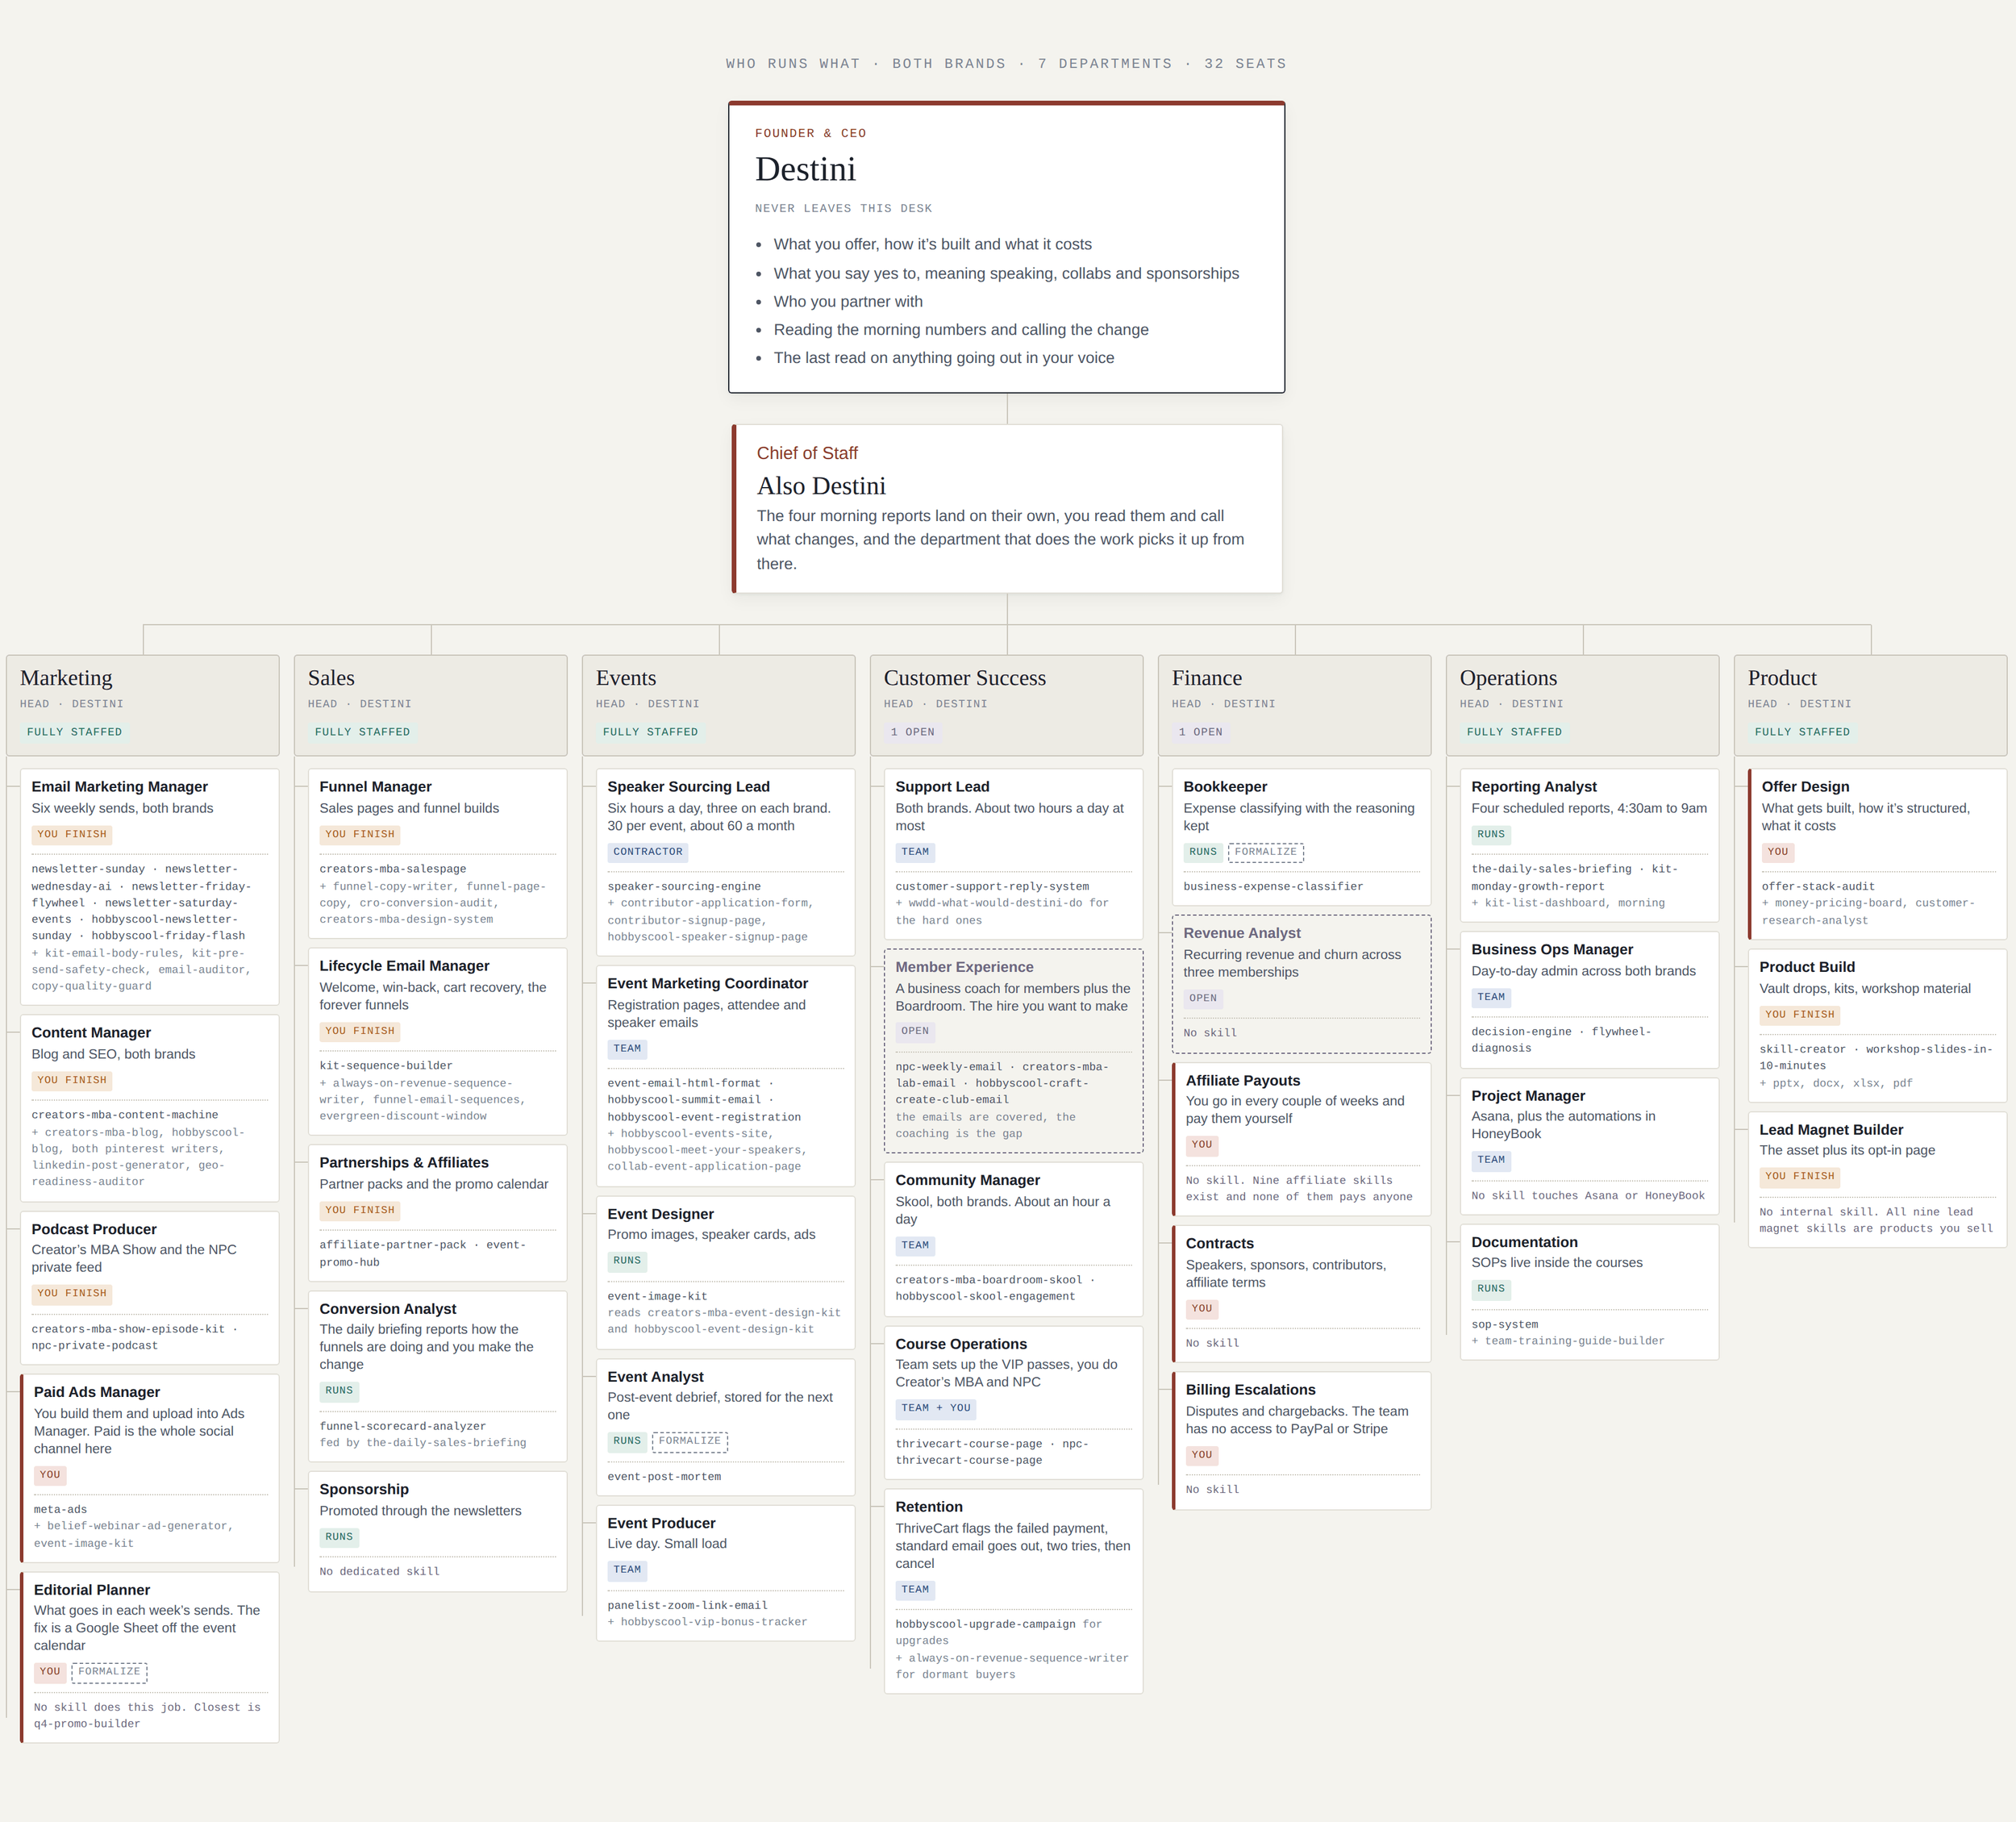2016x1822 pixels.
Task: Click the Documentation card title
Action: (x=1524, y=1242)
